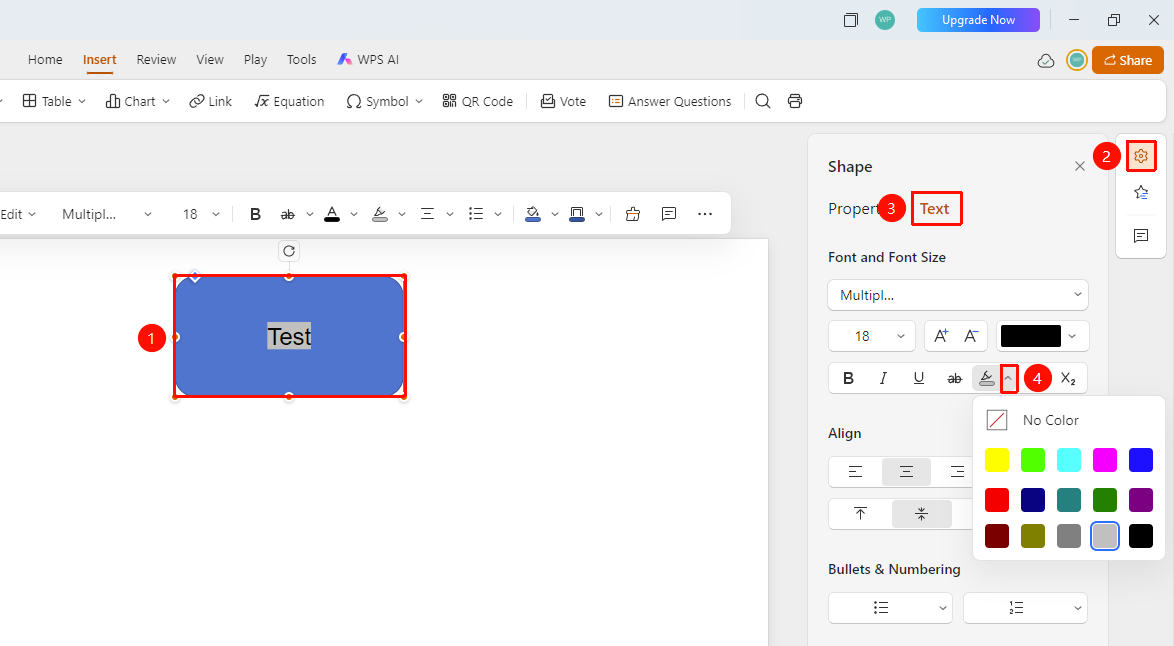Click the Upgrade Now button
This screenshot has width=1174, height=646.
[x=978, y=20]
